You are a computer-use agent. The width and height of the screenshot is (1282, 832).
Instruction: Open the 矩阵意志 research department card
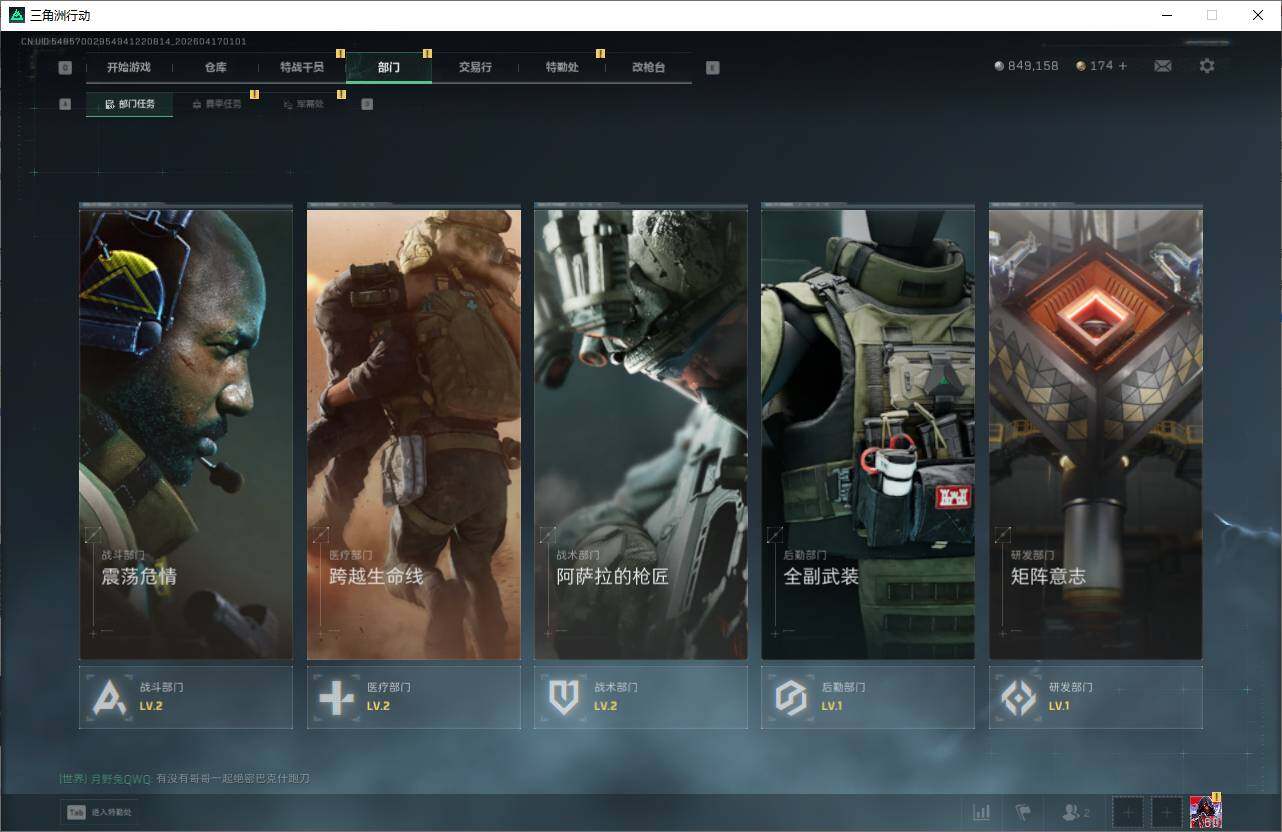click(1096, 432)
